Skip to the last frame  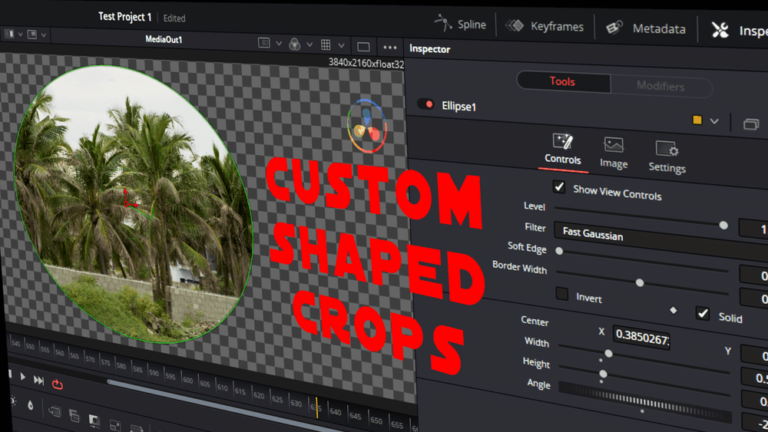(39, 380)
